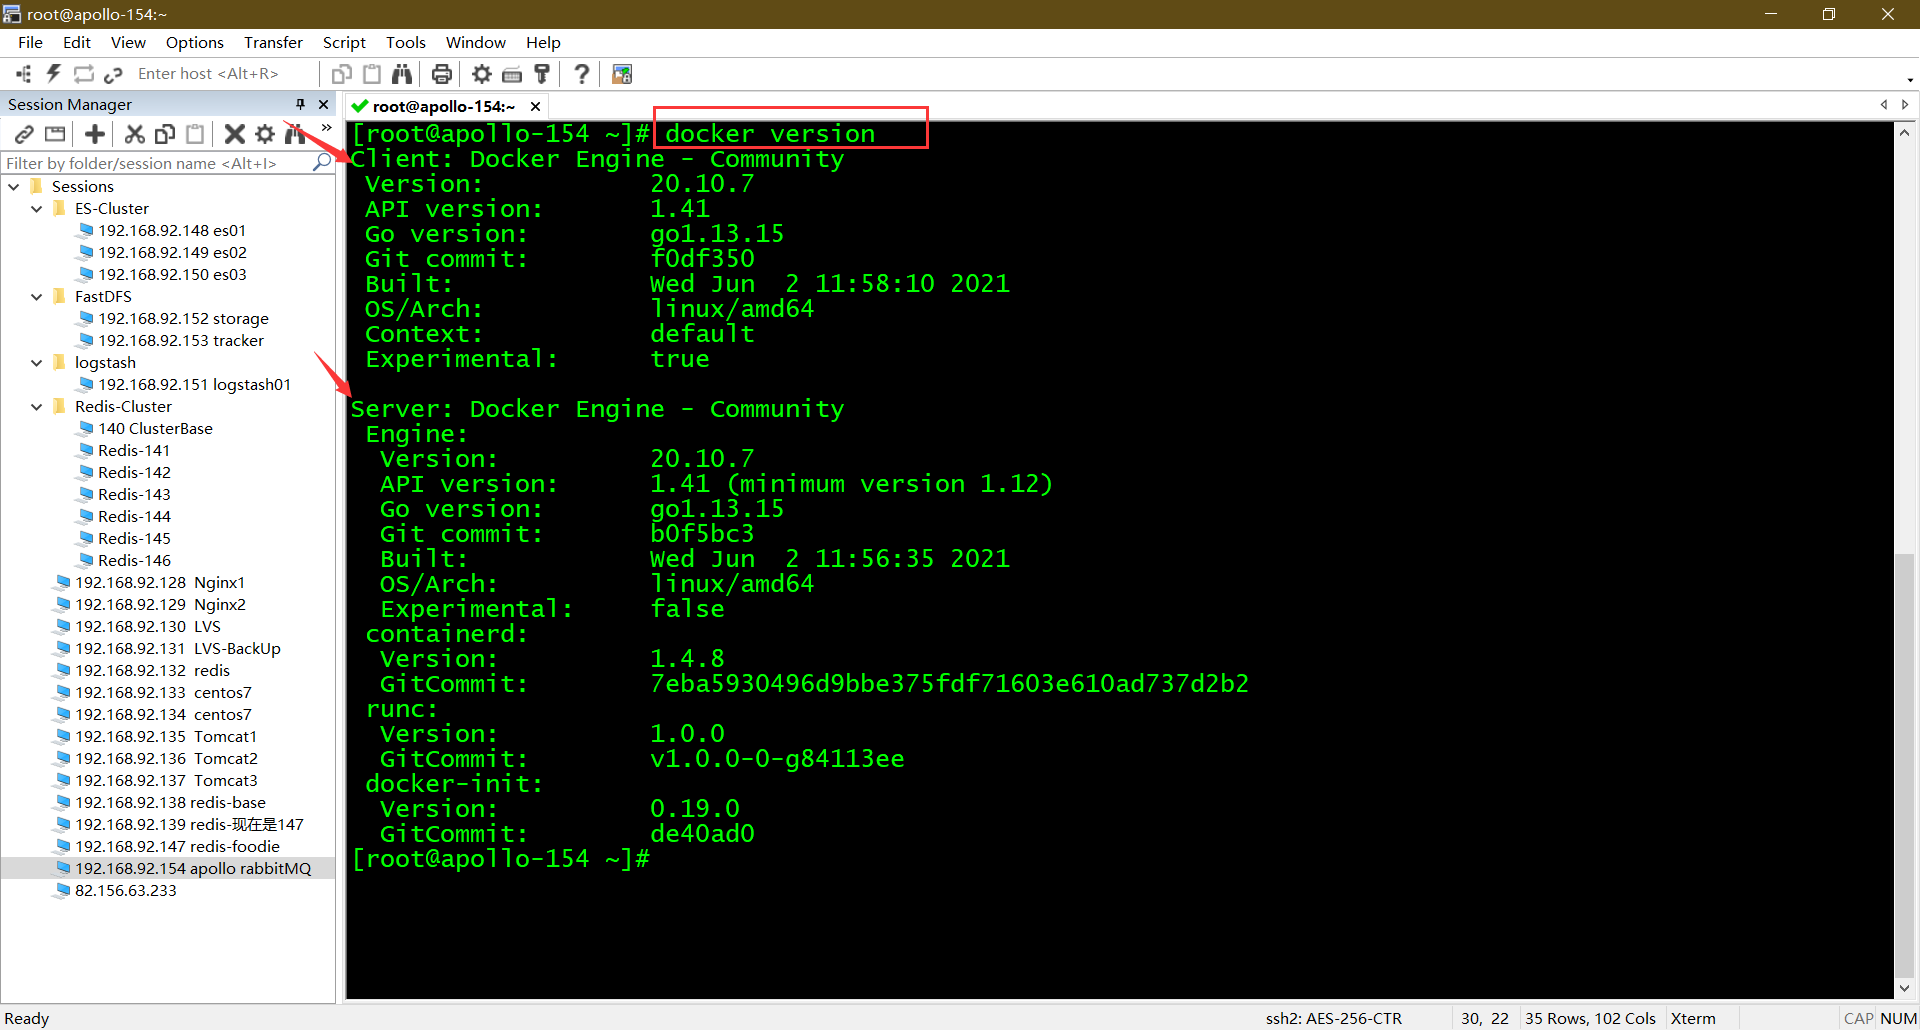Click the session name filter field
Image resolution: width=1920 pixels, height=1030 pixels.
(155, 163)
